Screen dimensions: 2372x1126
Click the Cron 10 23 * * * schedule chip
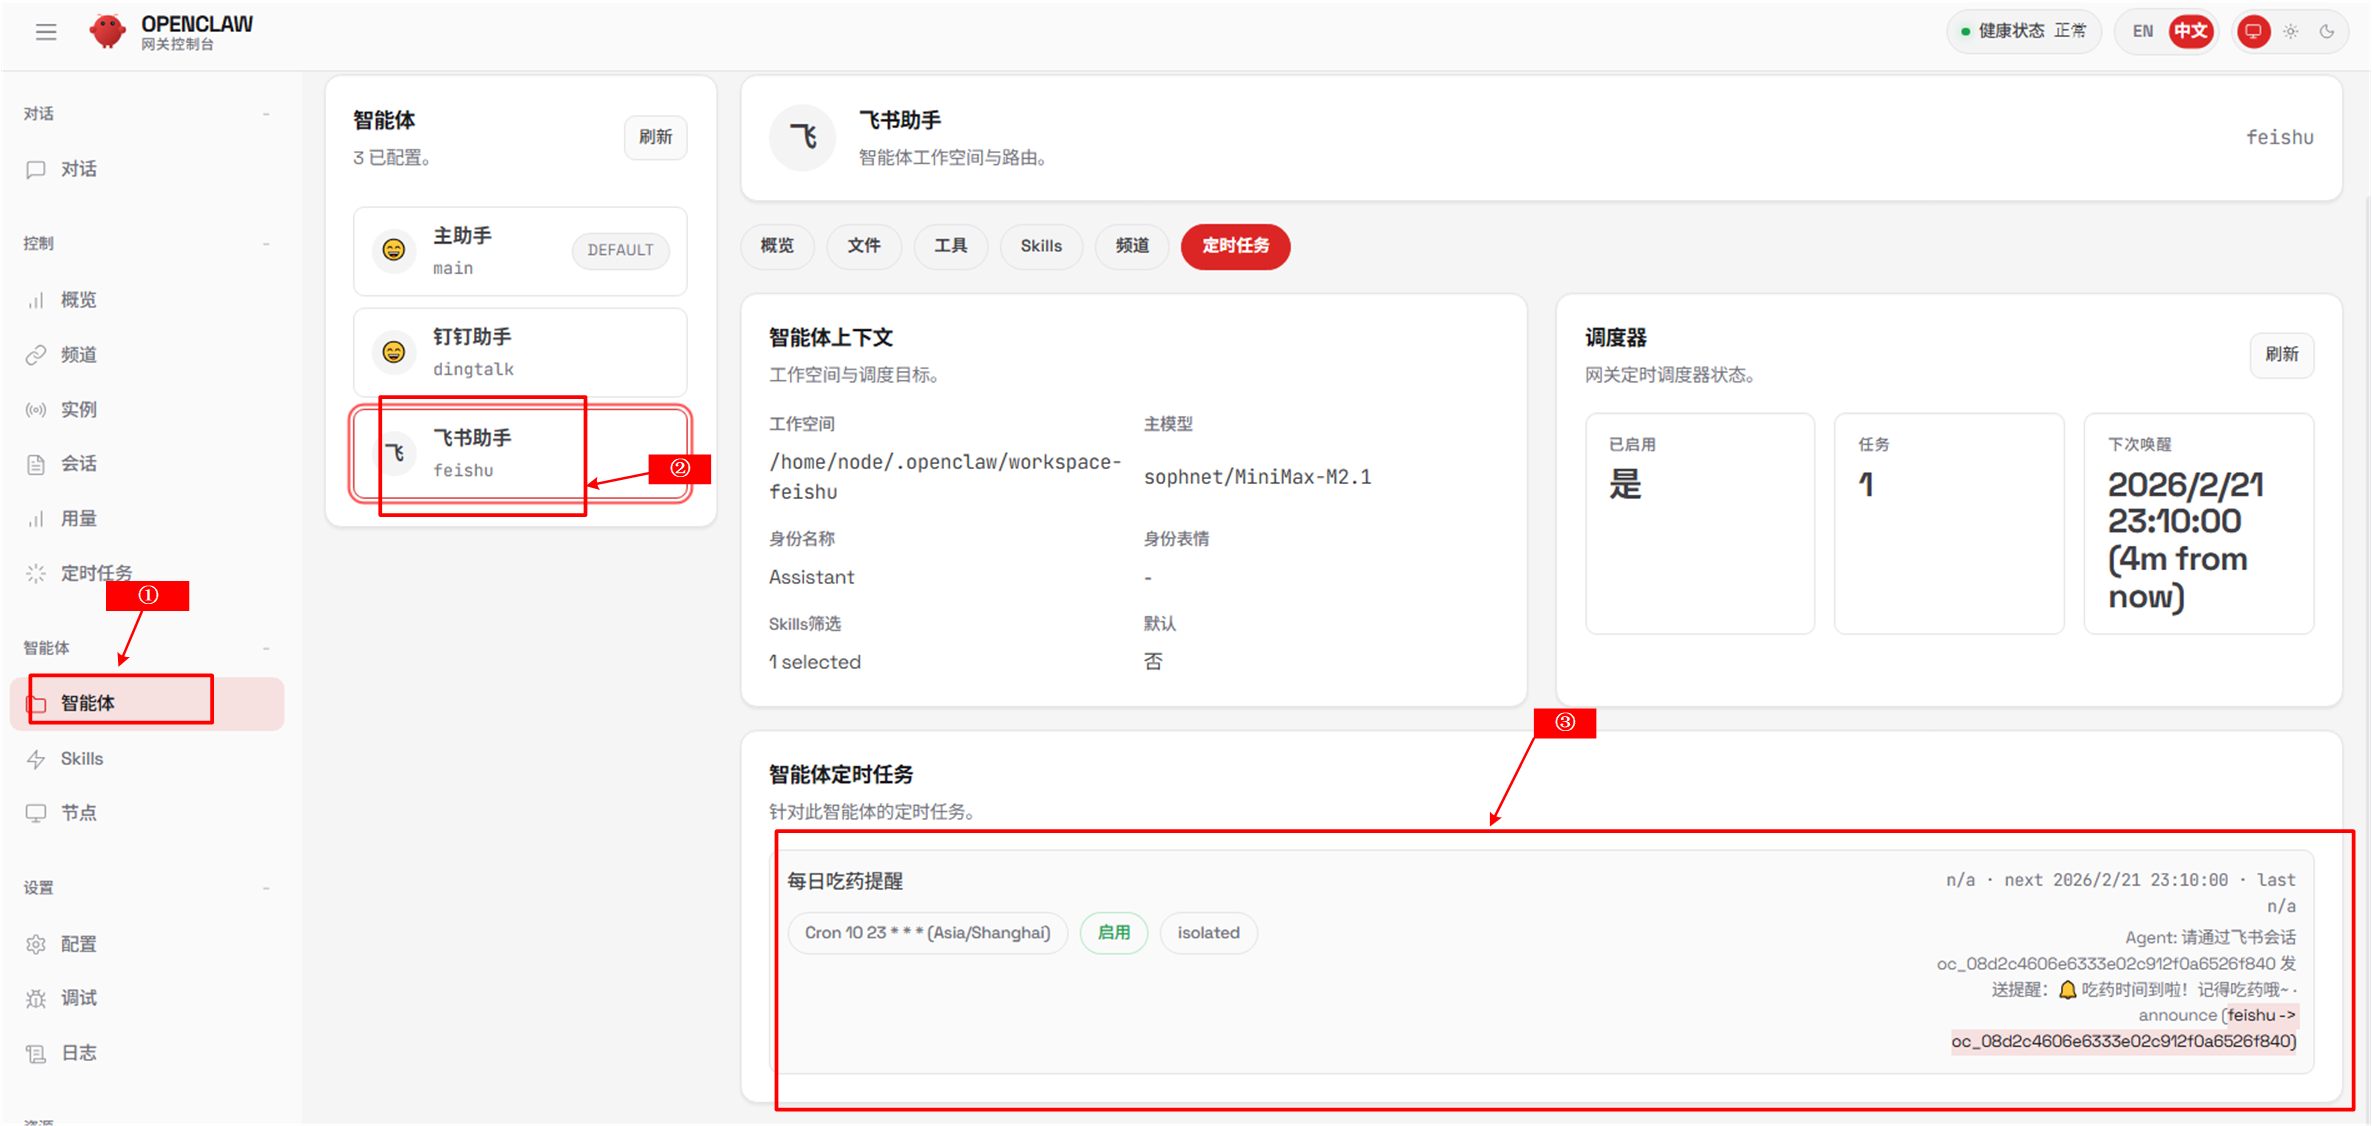click(927, 933)
